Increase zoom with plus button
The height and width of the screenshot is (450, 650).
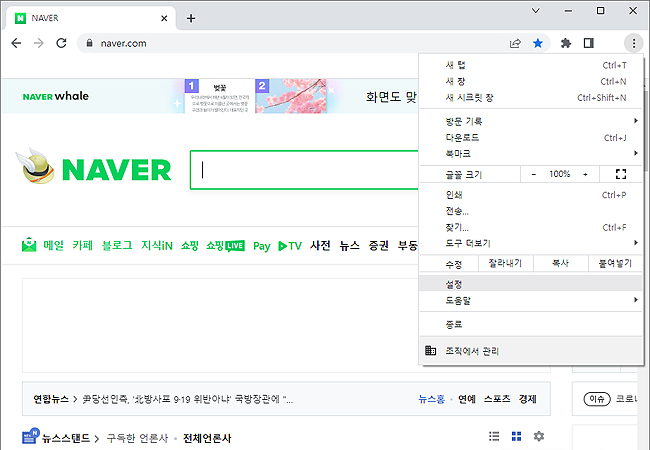[585, 174]
